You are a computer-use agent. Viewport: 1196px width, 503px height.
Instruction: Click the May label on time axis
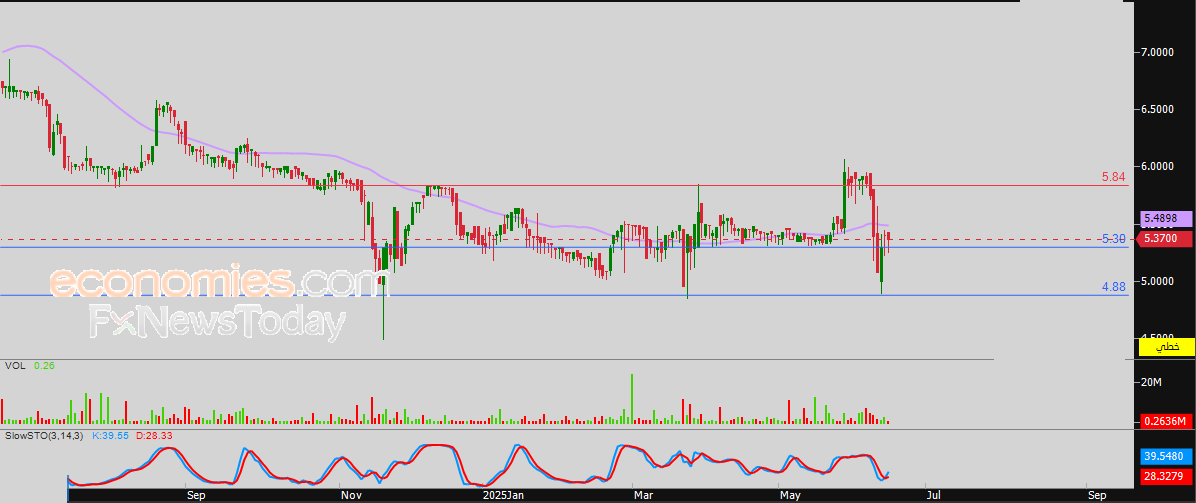(x=790, y=495)
